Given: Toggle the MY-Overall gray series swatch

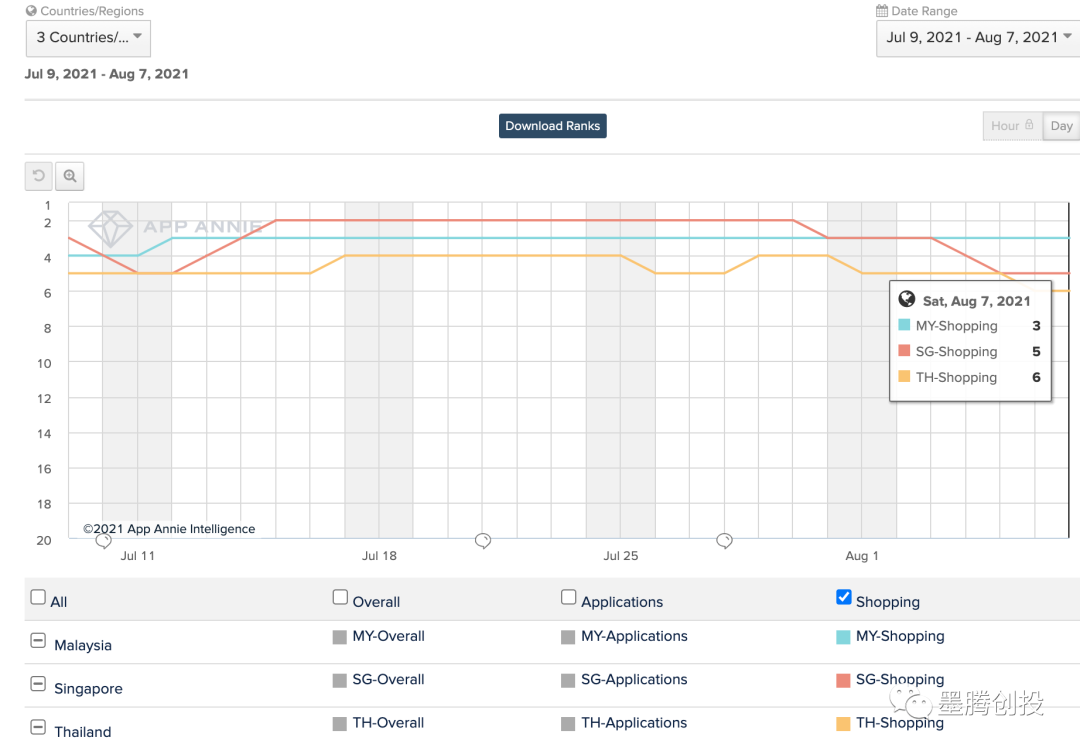Looking at the screenshot, I should pos(340,637).
